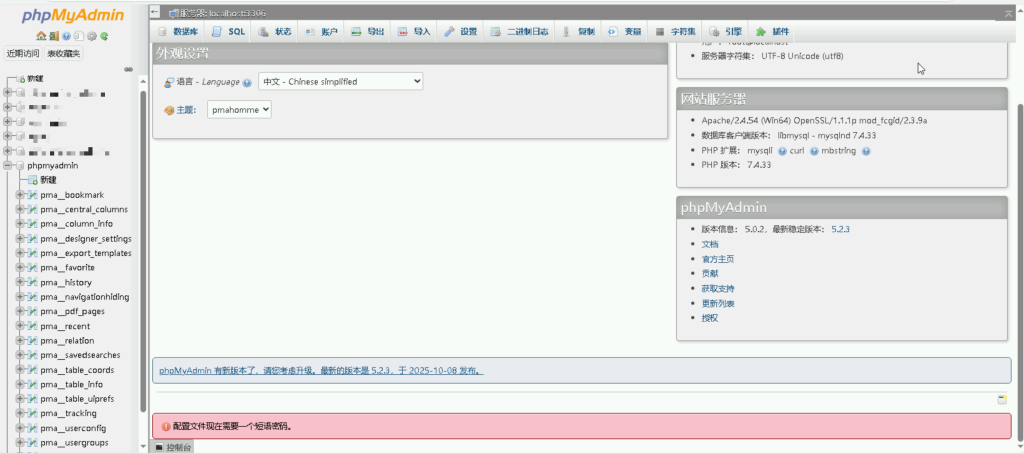
Task: Open the language selection dropdown
Action: (x=340, y=81)
